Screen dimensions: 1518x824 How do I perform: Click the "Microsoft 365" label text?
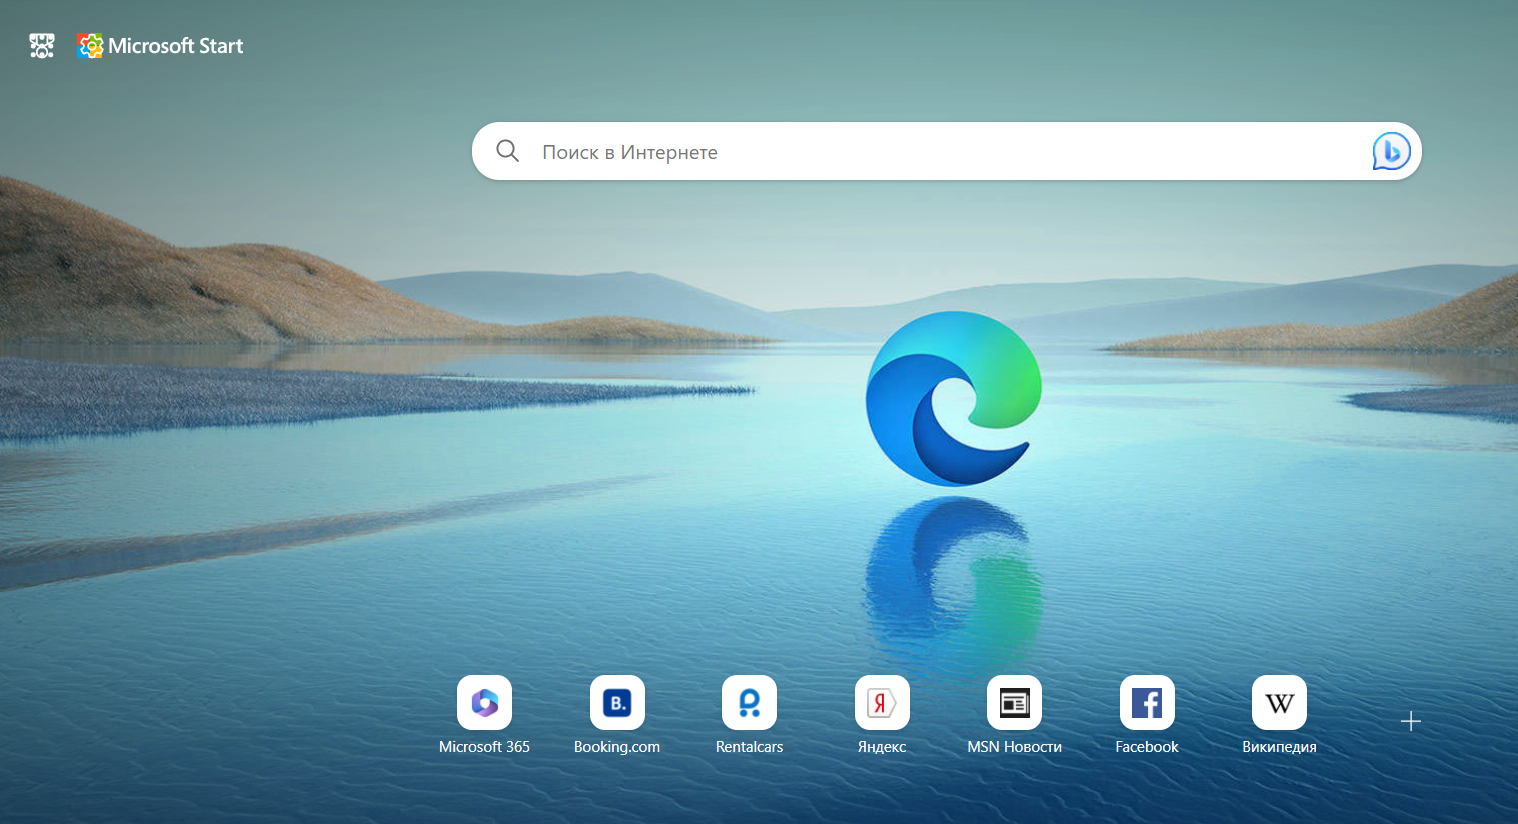(x=484, y=747)
